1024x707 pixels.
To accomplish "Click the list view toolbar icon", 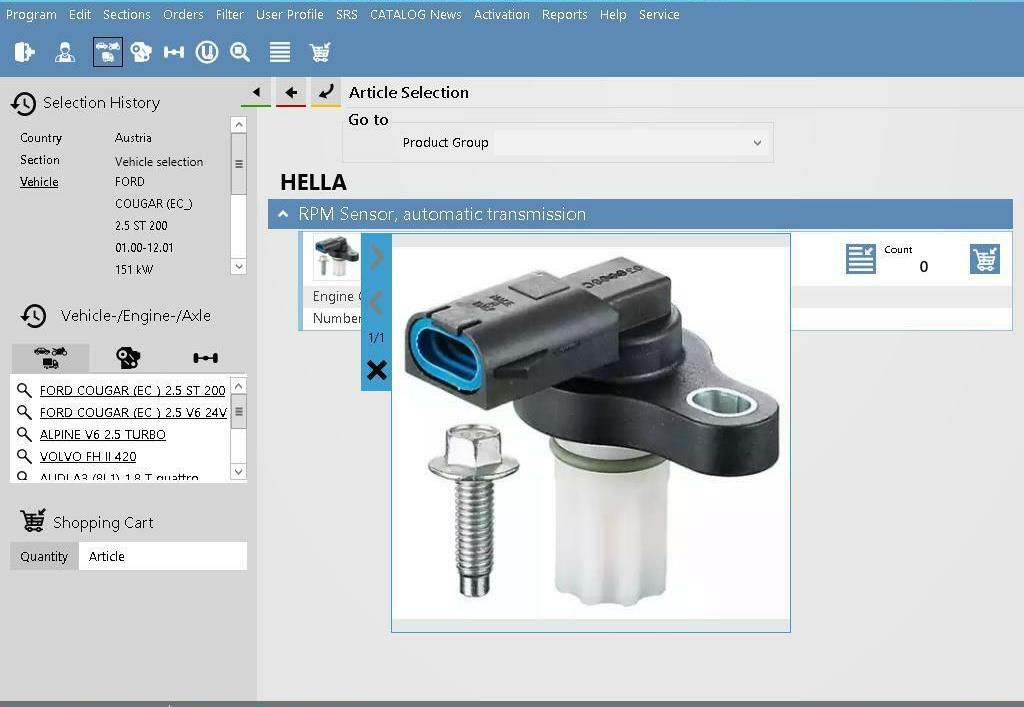I will pos(280,52).
